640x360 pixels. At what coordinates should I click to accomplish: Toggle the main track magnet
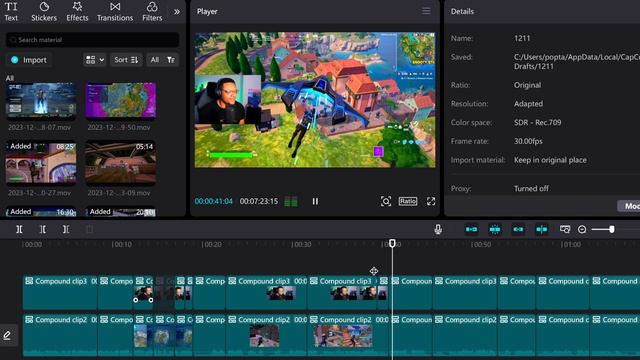click(x=471, y=229)
